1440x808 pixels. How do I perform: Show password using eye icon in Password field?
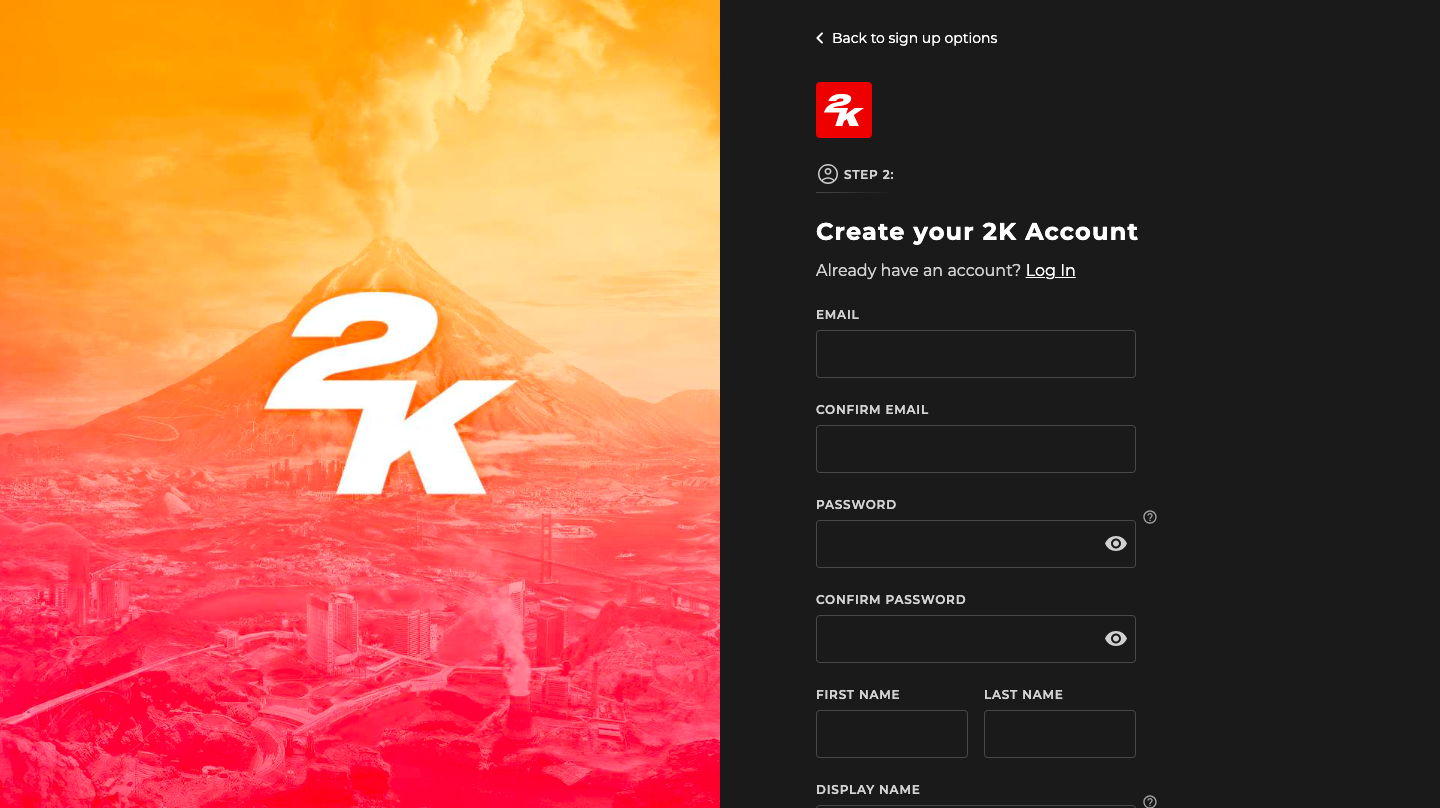click(1116, 544)
